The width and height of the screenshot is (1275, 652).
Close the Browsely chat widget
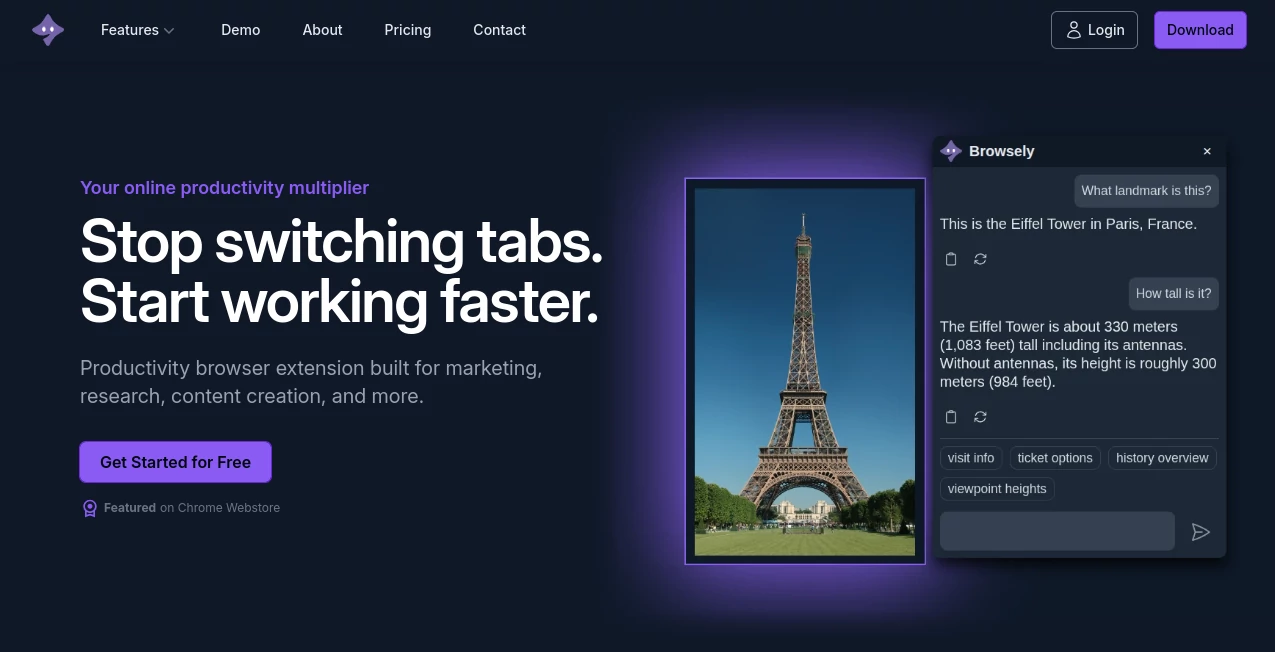(x=1207, y=150)
